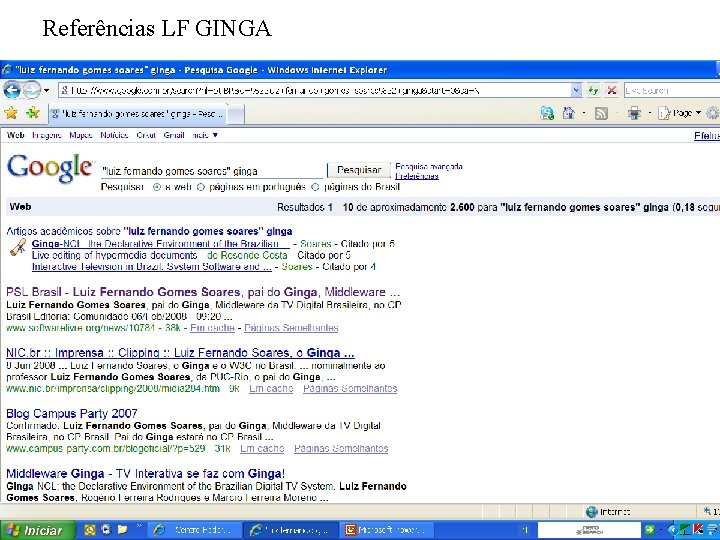
Task: Refresh the page with green arrows icon
Action: pyautogui.click(x=593, y=90)
